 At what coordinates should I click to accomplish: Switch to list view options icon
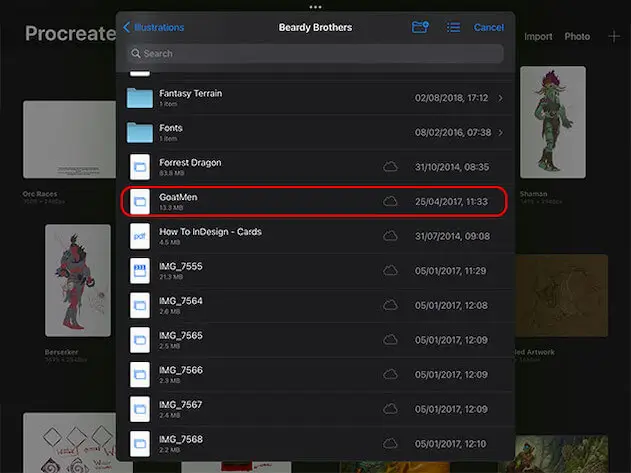(x=453, y=27)
